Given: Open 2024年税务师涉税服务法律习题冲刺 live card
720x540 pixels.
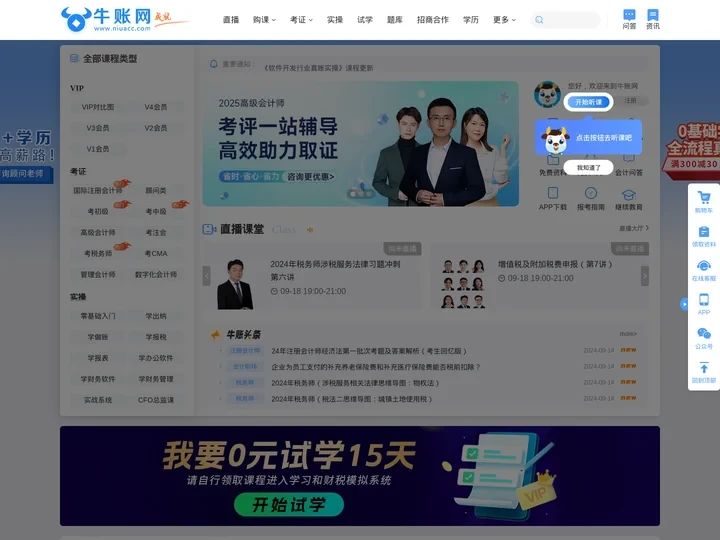Looking at the screenshot, I should tap(312, 276).
